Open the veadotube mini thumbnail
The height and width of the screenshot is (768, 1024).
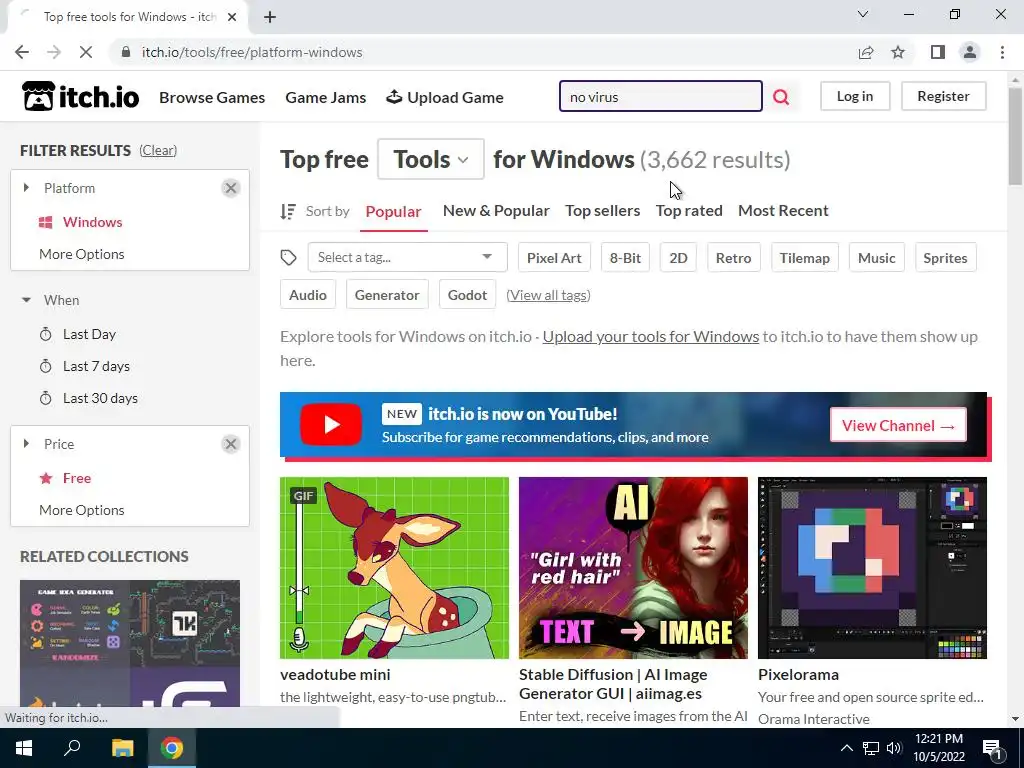394,568
